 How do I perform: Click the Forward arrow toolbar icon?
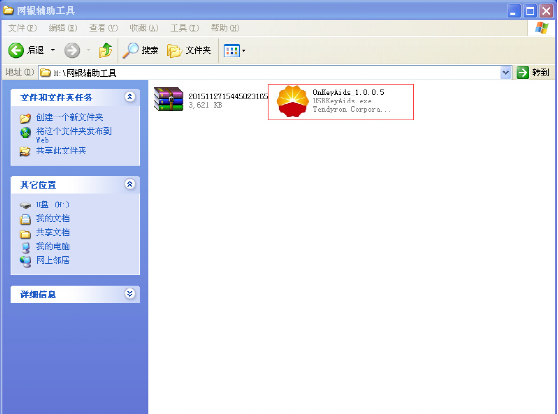click(x=72, y=50)
